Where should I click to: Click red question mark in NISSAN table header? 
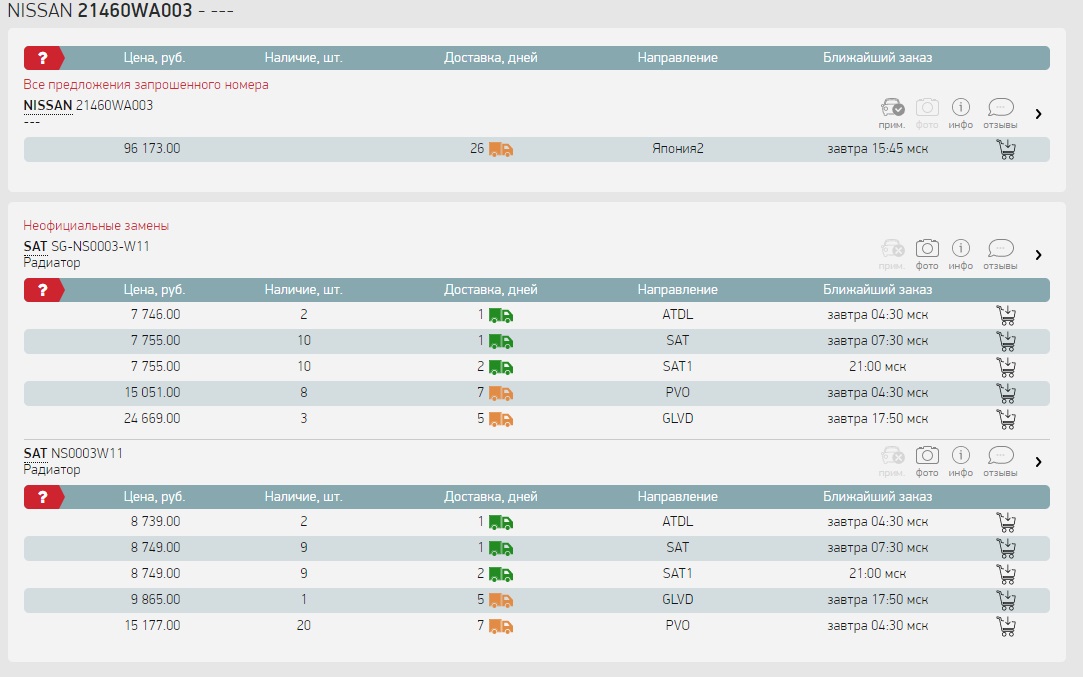coord(44,58)
